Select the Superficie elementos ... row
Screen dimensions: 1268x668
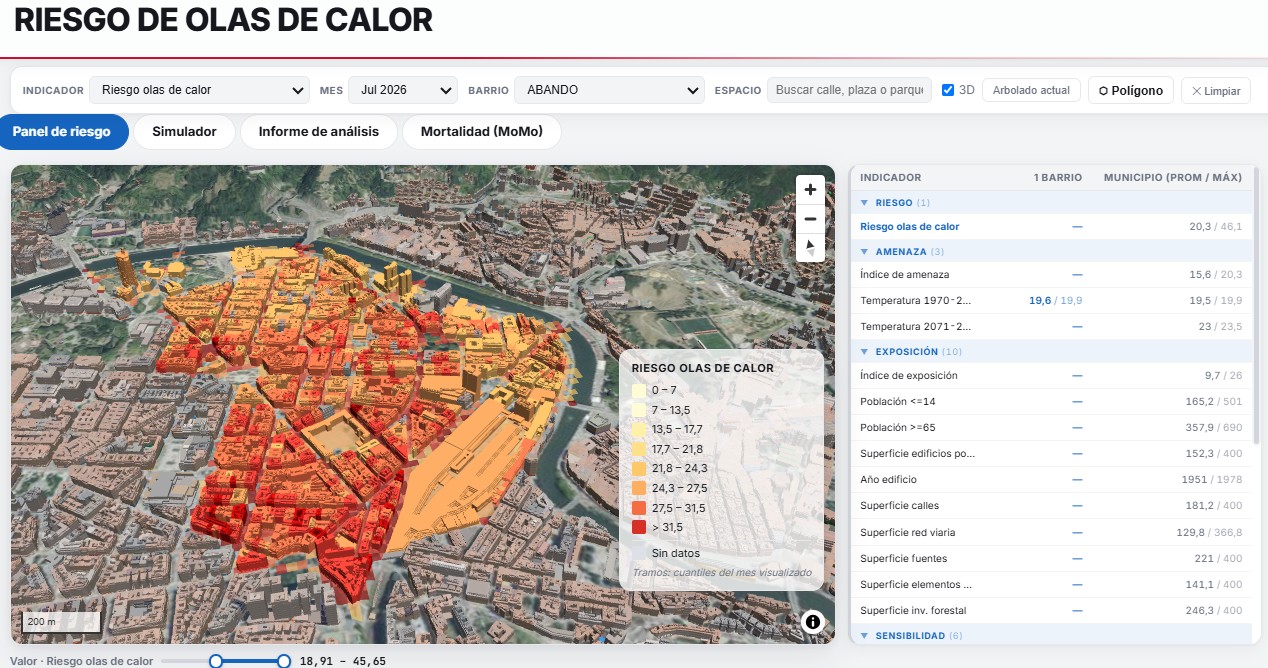point(1051,584)
